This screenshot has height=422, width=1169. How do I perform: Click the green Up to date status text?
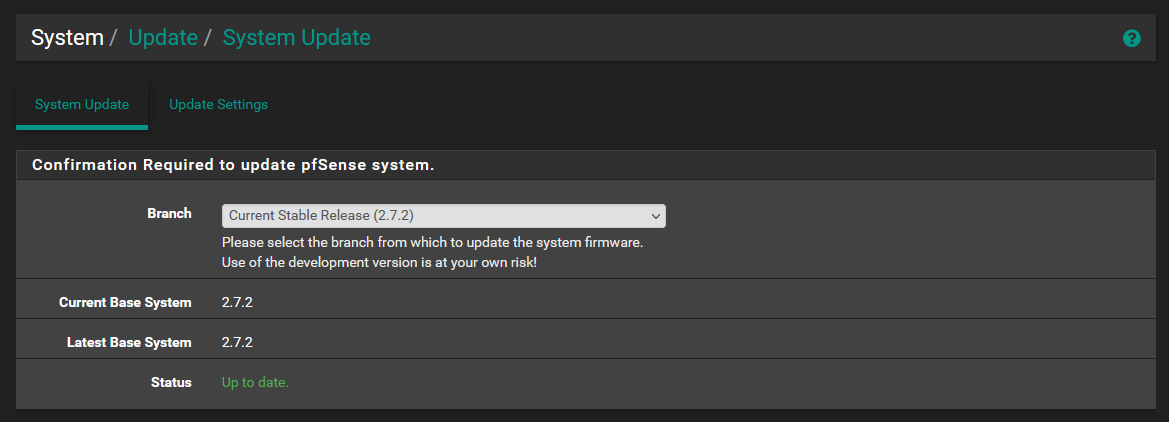pos(255,382)
